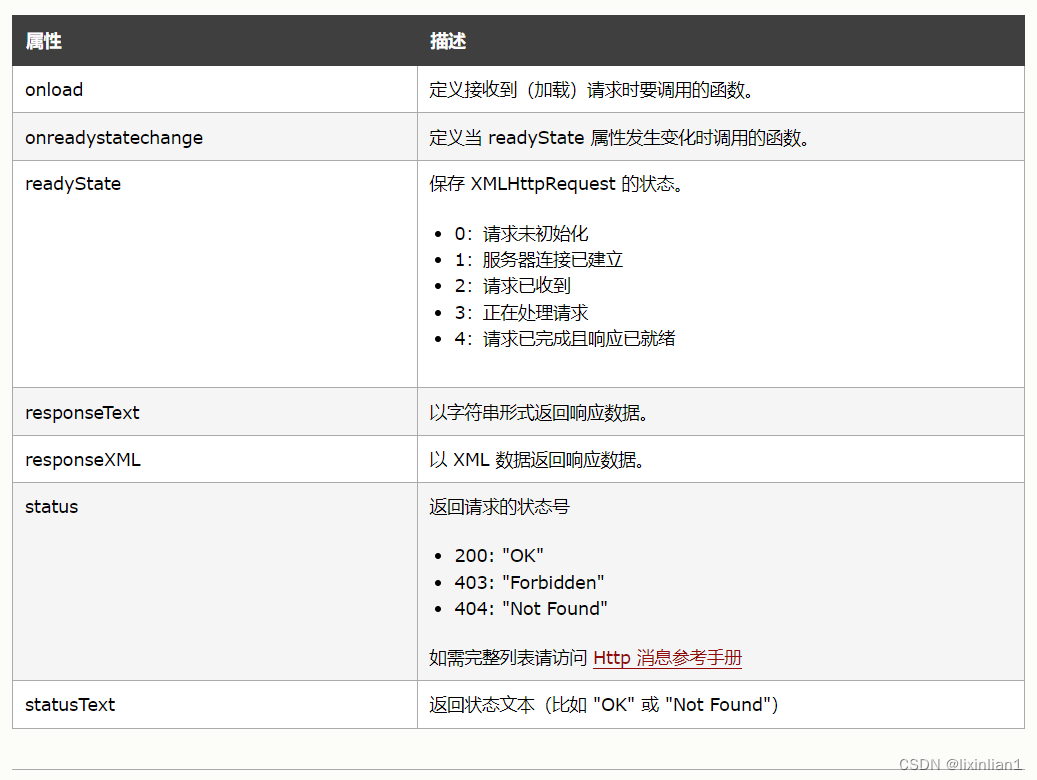Click the readyState property name
The width and height of the screenshot is (1037, 780).
73,184
